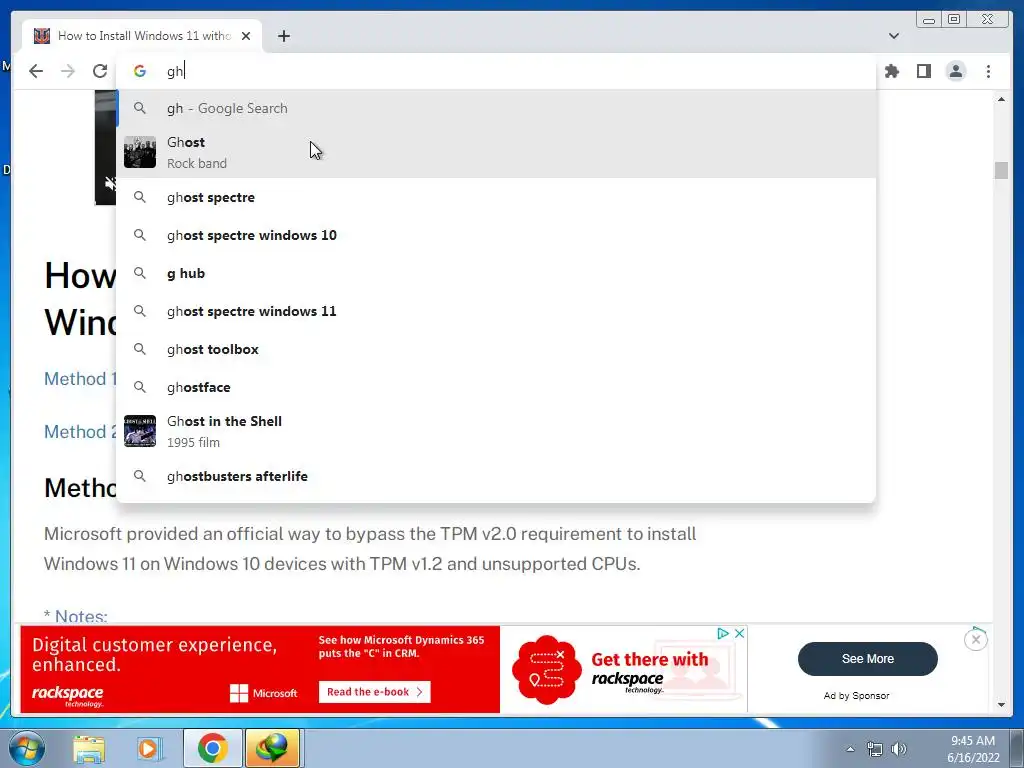This screenshot has width=1024, height=768.
Task: Open the Extensions puzzle-piece icon
Action: coord(891,71)
